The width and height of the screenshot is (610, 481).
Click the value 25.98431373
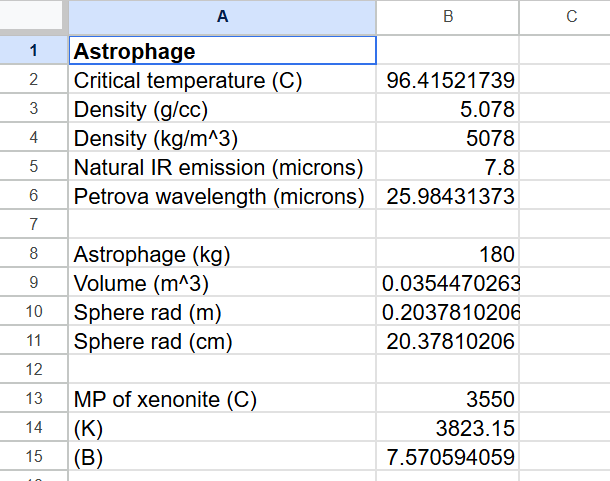tap(448, 195)
